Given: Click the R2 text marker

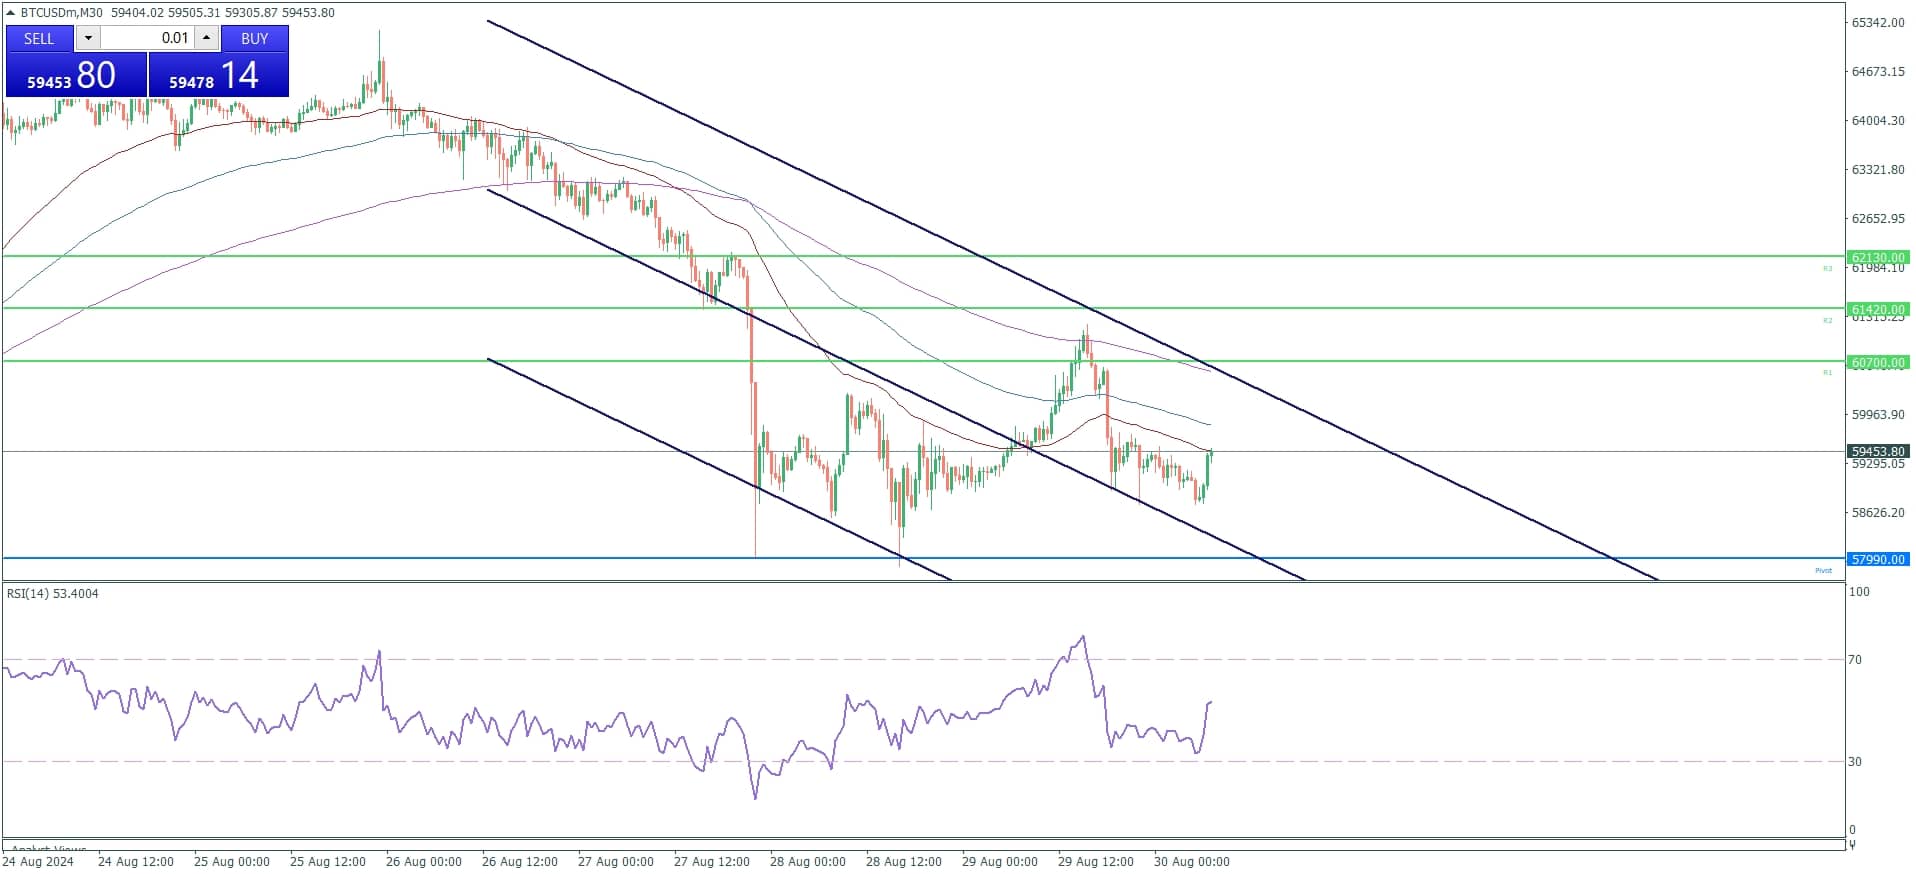Looking at the screenshot, I should (x=1827, y=320).
